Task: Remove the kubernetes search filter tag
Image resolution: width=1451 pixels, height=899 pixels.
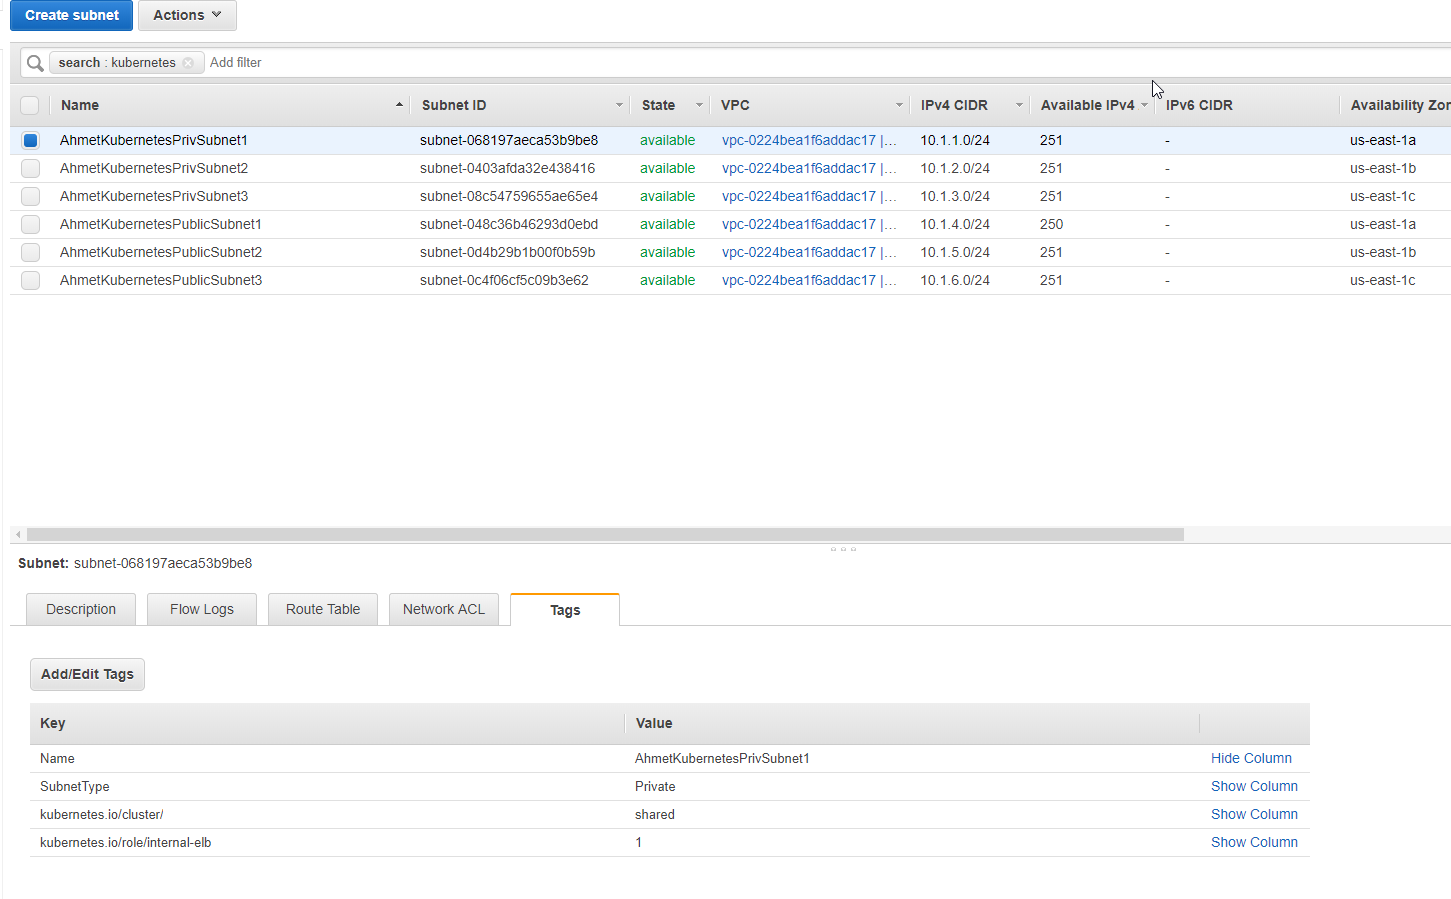Action: click(188, 62)
